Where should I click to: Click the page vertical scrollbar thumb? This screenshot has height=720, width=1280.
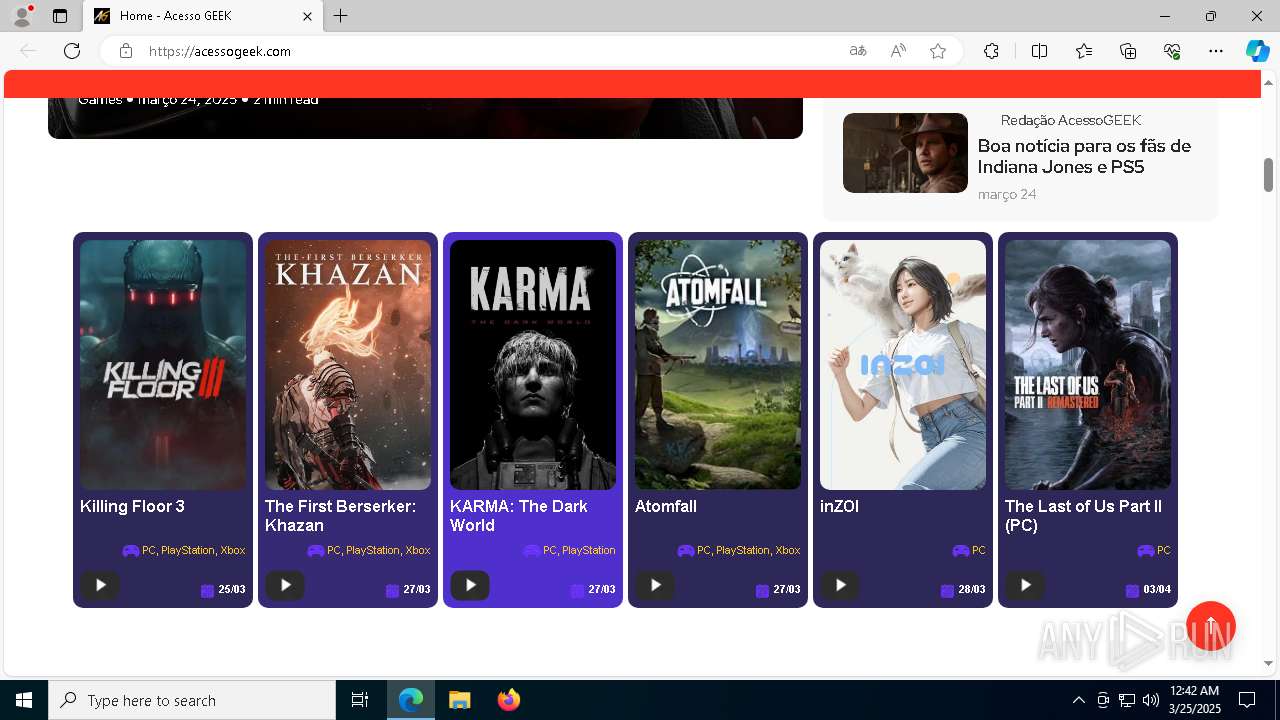pyautogui.click(x=1269, y=175)
